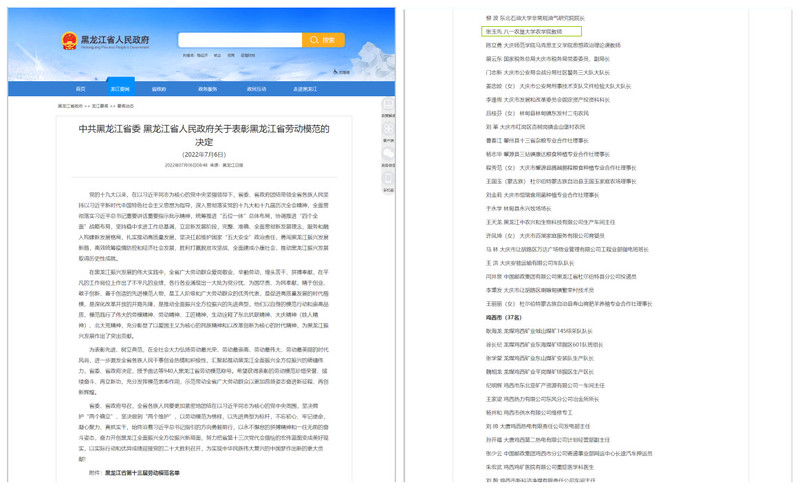This screenshot has width=799, height=489.
Task: Click the row 刘 革 大庆市红岗区
Action: (535, 127)
